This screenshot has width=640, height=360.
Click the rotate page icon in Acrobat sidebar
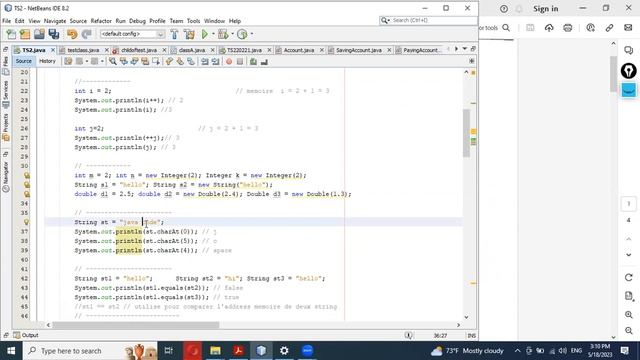tap(629, 278)
